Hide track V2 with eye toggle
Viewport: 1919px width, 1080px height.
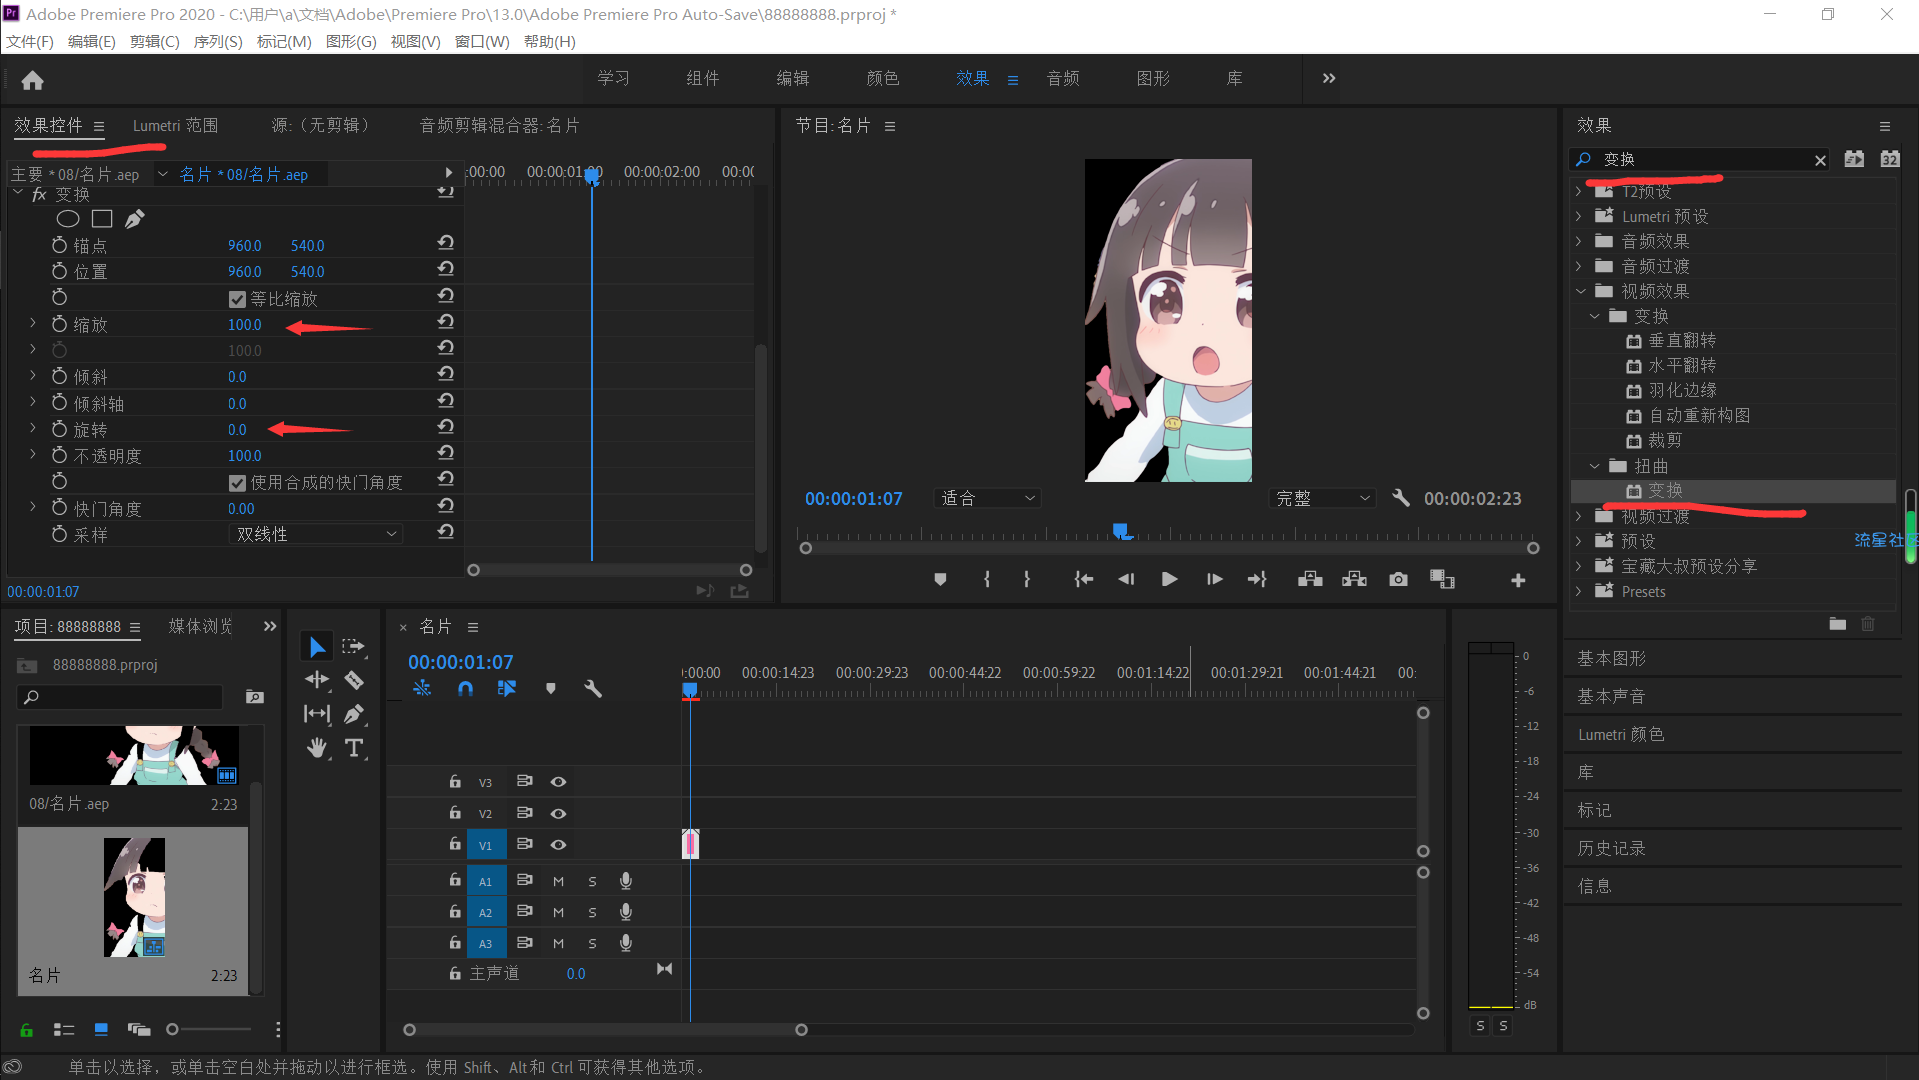click(558, 814)
